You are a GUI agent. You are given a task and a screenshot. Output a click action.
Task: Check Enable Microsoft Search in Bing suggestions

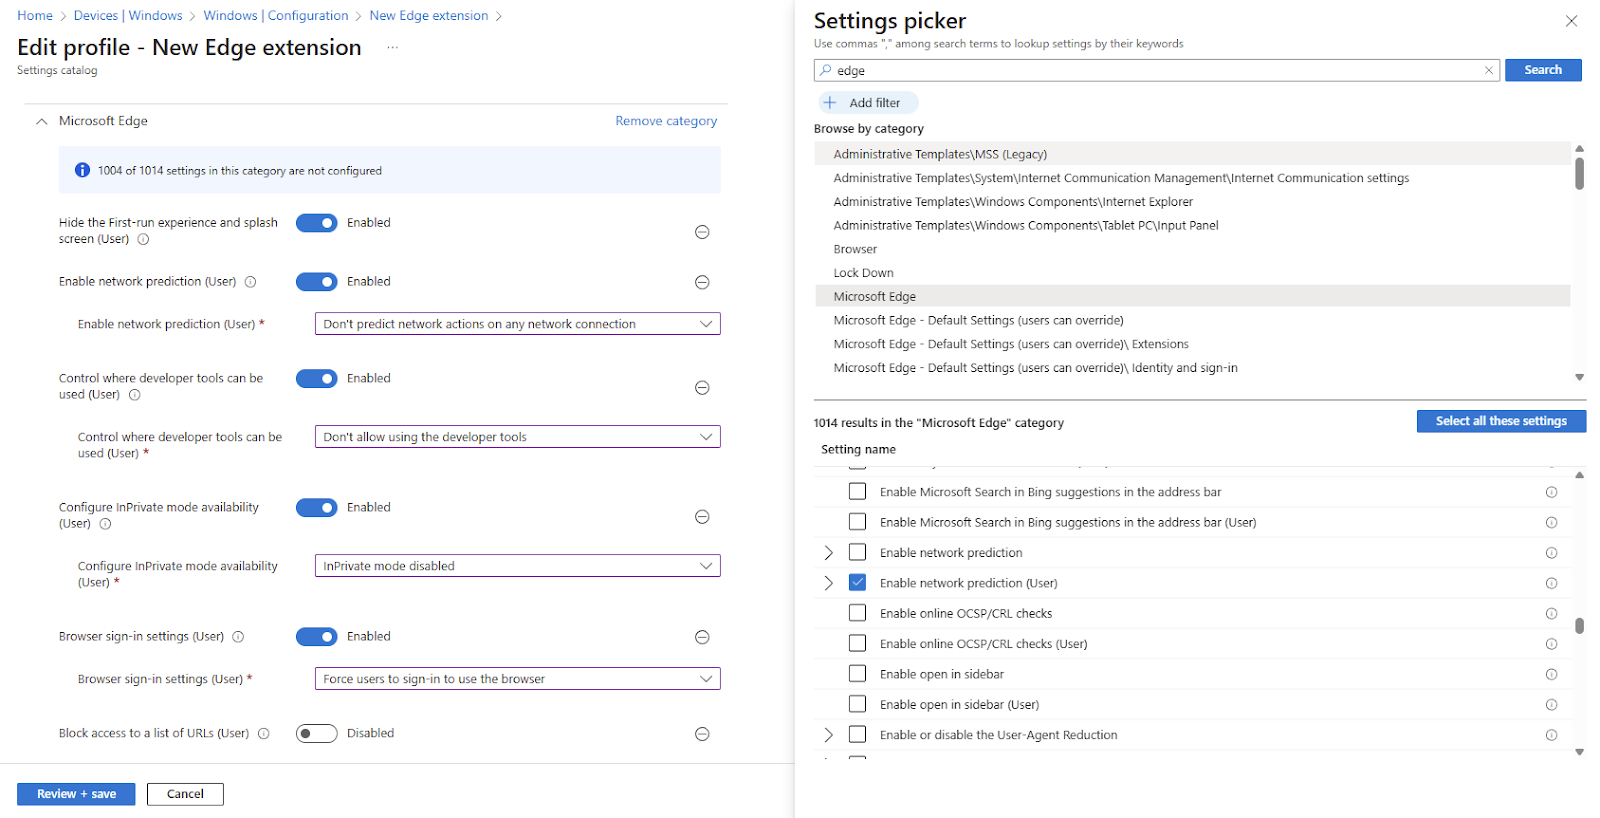[x=857, y=492]
